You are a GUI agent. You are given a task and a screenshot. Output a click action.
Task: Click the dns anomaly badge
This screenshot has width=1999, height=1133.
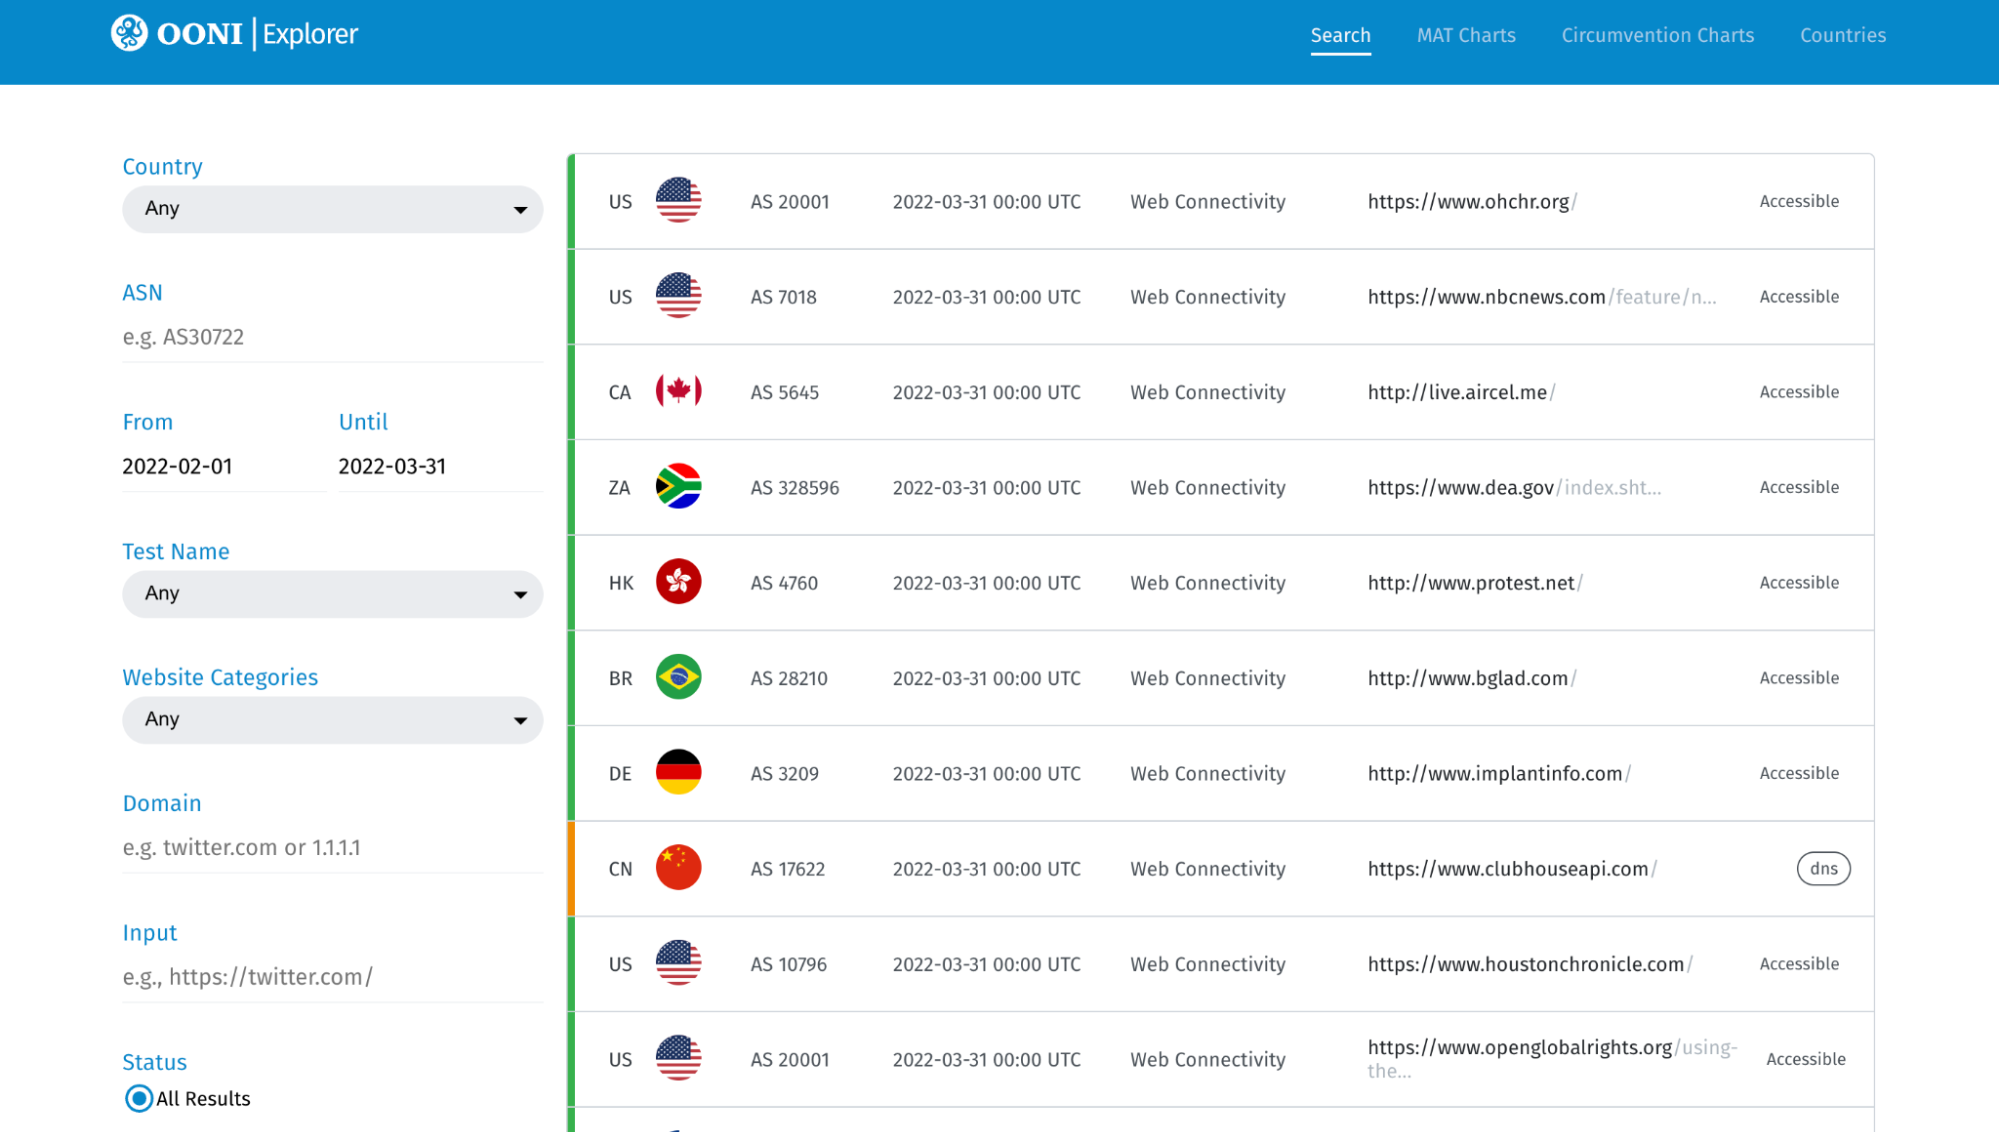point(1823,868)
